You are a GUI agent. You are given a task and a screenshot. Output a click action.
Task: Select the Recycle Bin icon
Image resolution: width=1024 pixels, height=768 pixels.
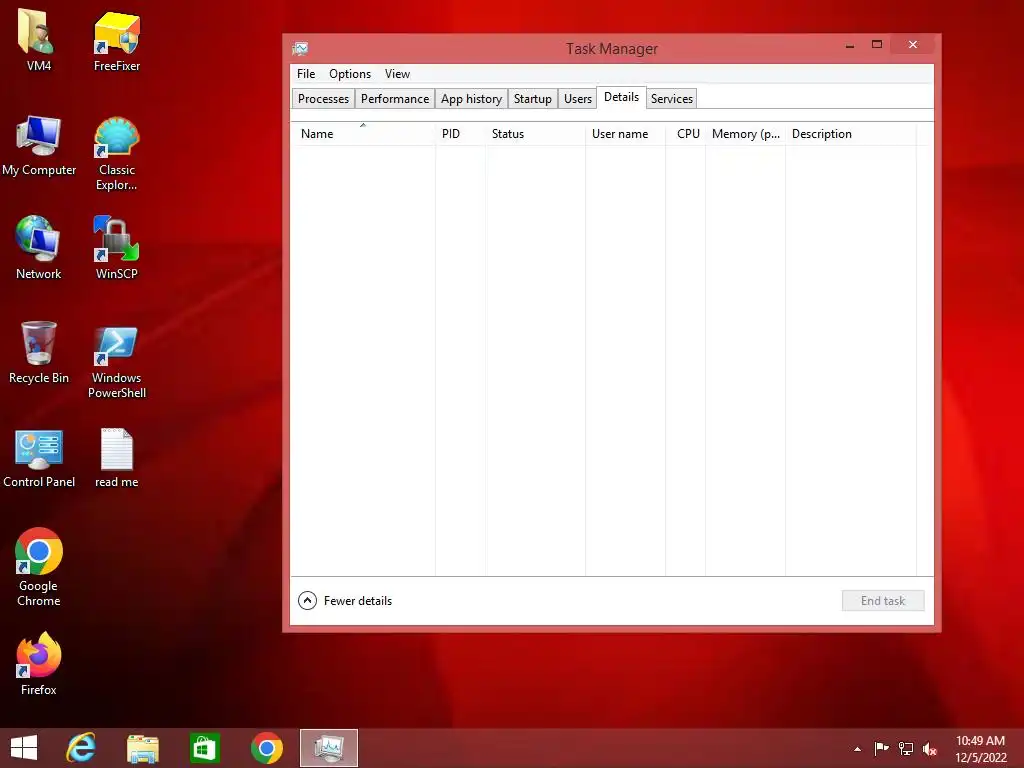39,353
